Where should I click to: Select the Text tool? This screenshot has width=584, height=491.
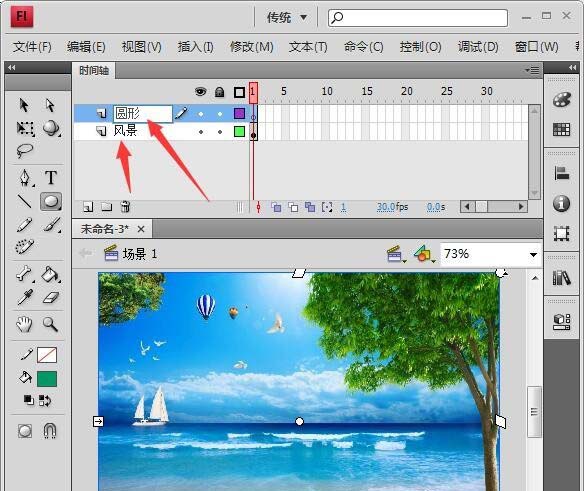(51, 178)
